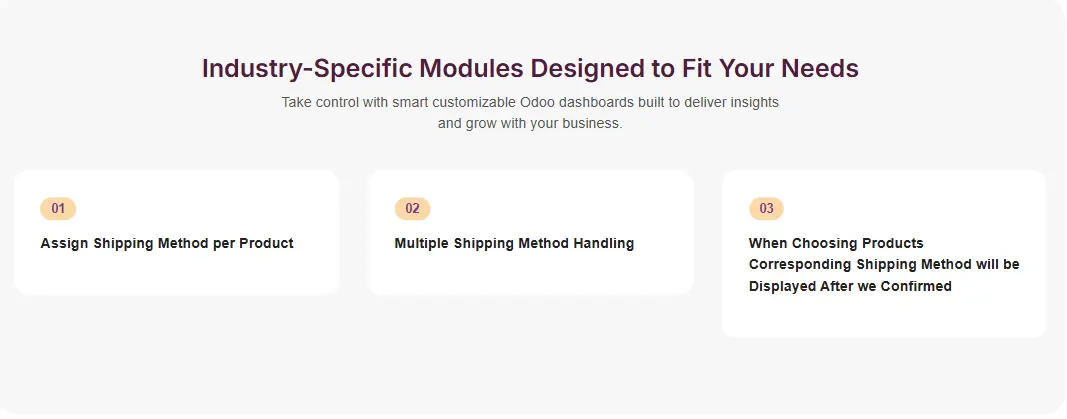Open Multiple Shipping Method Handling card title
This screenshot has height=419, width=1067.
(514, 243)
